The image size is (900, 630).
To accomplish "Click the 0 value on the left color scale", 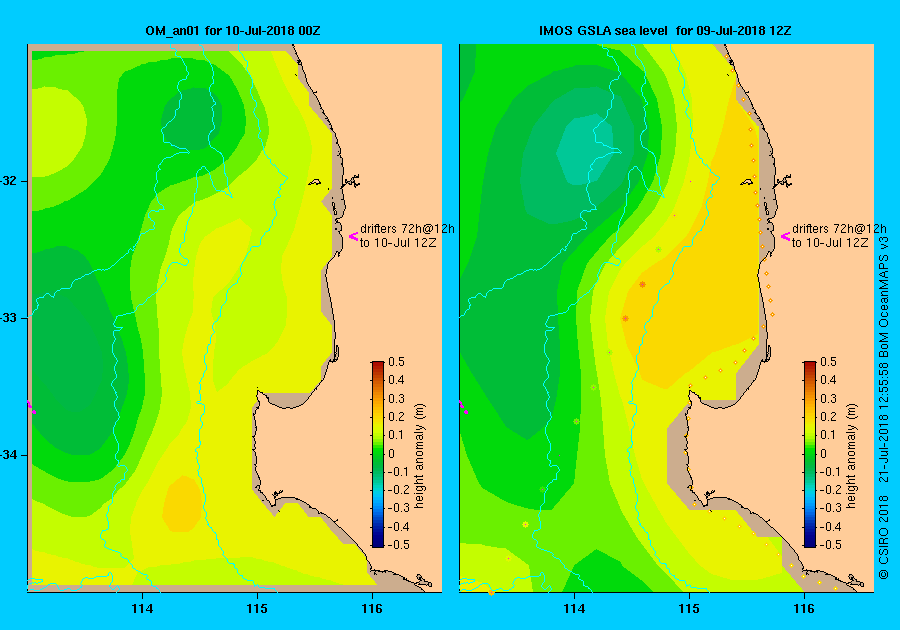I will 392,453.
